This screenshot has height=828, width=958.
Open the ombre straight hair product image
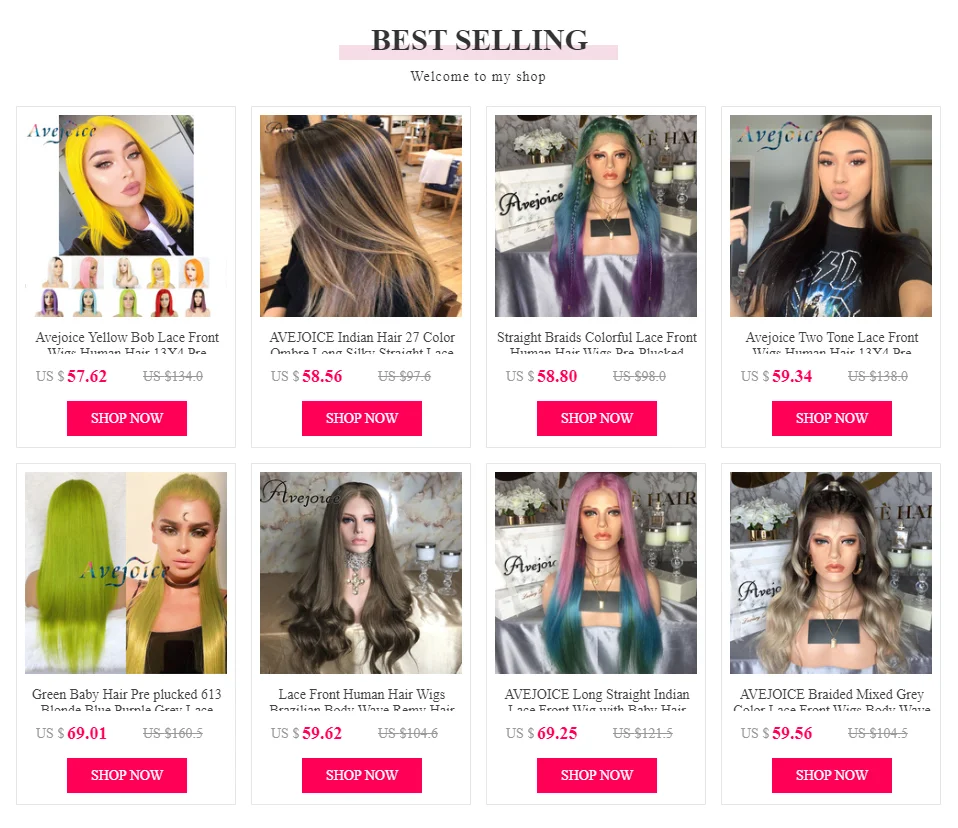[x=361, y=216]
